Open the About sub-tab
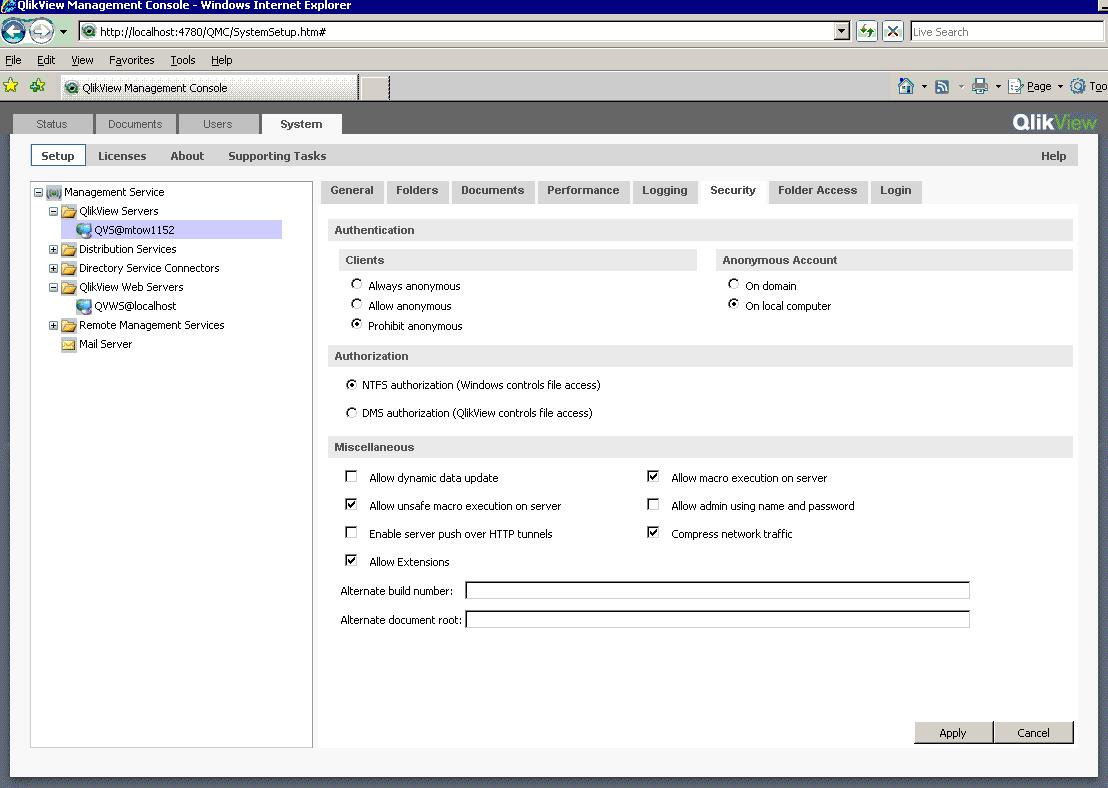 pyautogui.click(x=187, y=155)
